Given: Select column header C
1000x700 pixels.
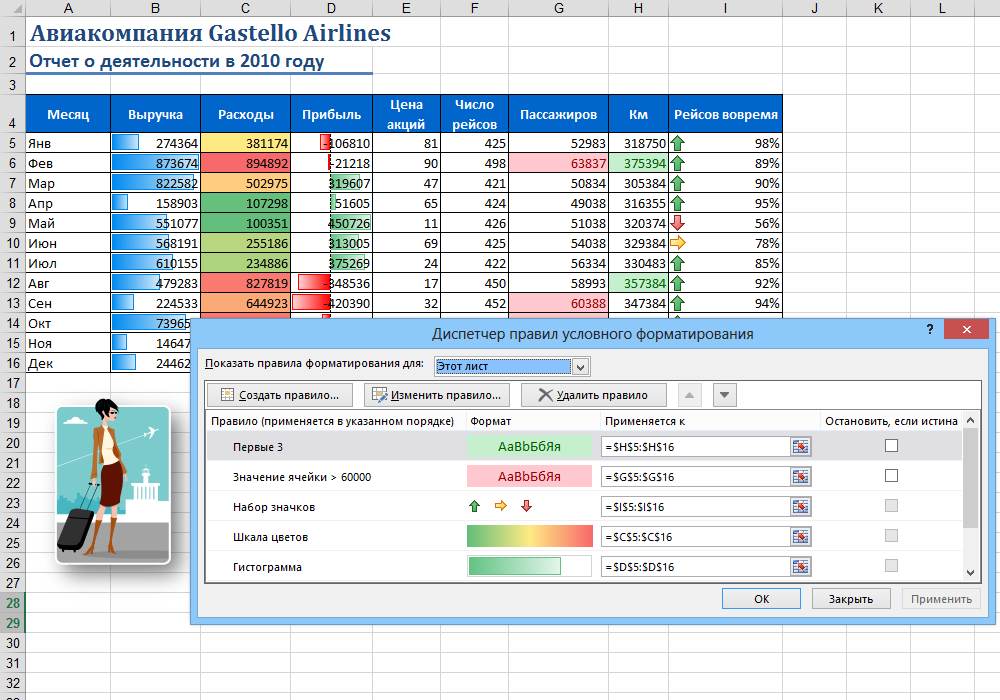Looking at the screenshot, I should 246,8.
